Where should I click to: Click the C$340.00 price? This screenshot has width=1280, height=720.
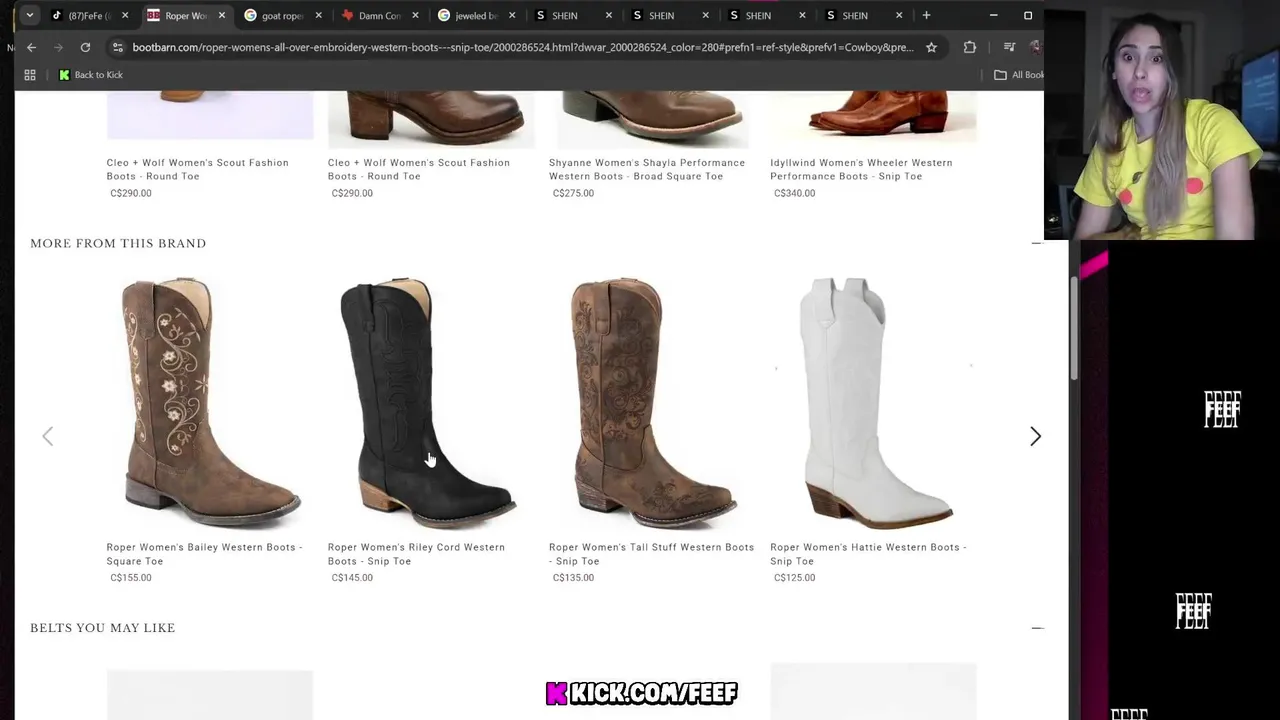coord(794,193)
